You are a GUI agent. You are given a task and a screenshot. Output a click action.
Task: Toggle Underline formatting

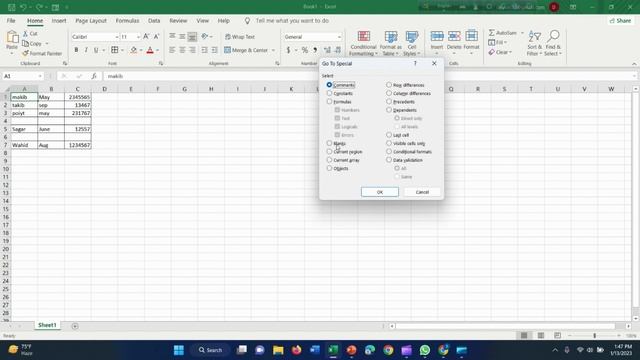96,50
